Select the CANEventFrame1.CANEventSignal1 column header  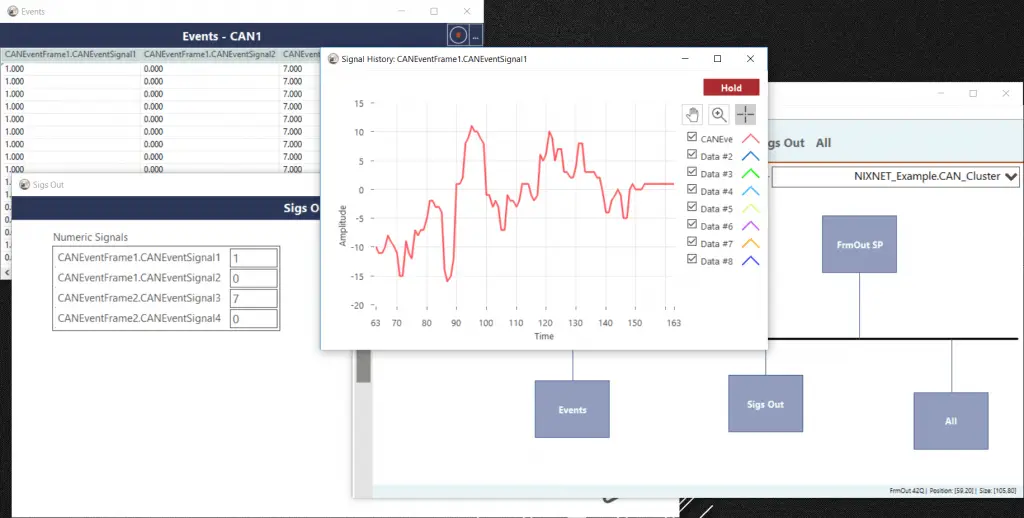(x=70, y=54)
